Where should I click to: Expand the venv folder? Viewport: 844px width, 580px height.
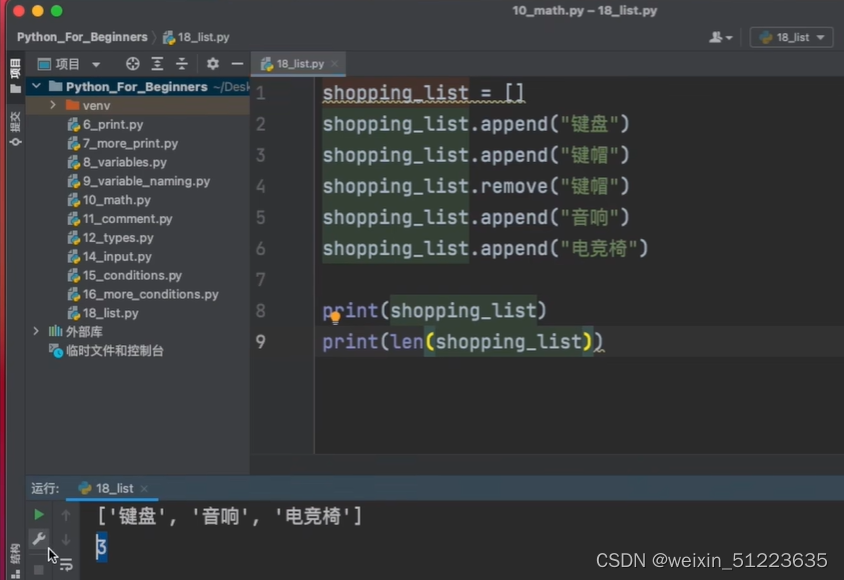point(51,105)
